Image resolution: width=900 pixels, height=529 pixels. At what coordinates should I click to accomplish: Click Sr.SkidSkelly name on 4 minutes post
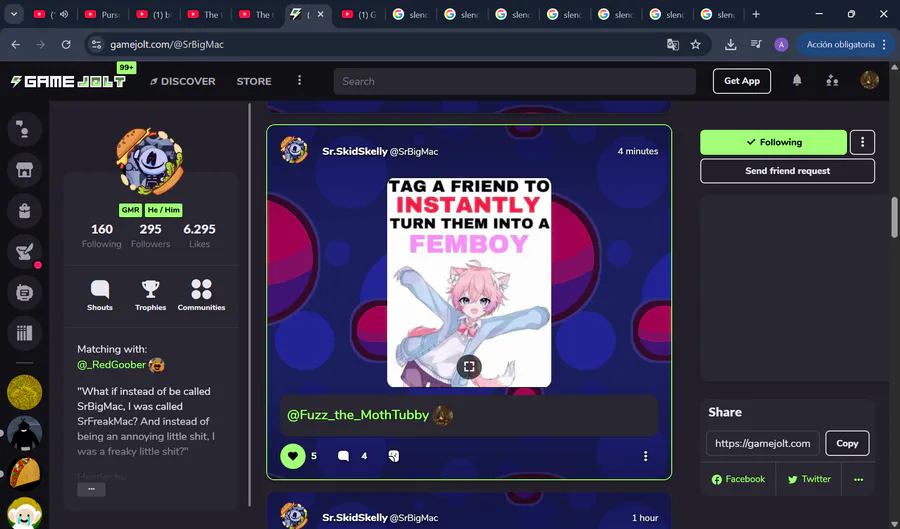355,151
